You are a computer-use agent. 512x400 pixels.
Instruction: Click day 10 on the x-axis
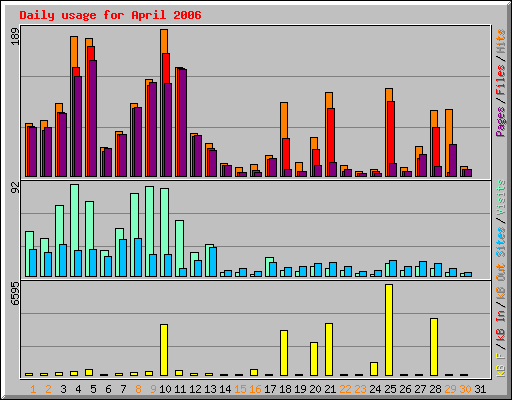pyautogui.click(x=165, y=389)
